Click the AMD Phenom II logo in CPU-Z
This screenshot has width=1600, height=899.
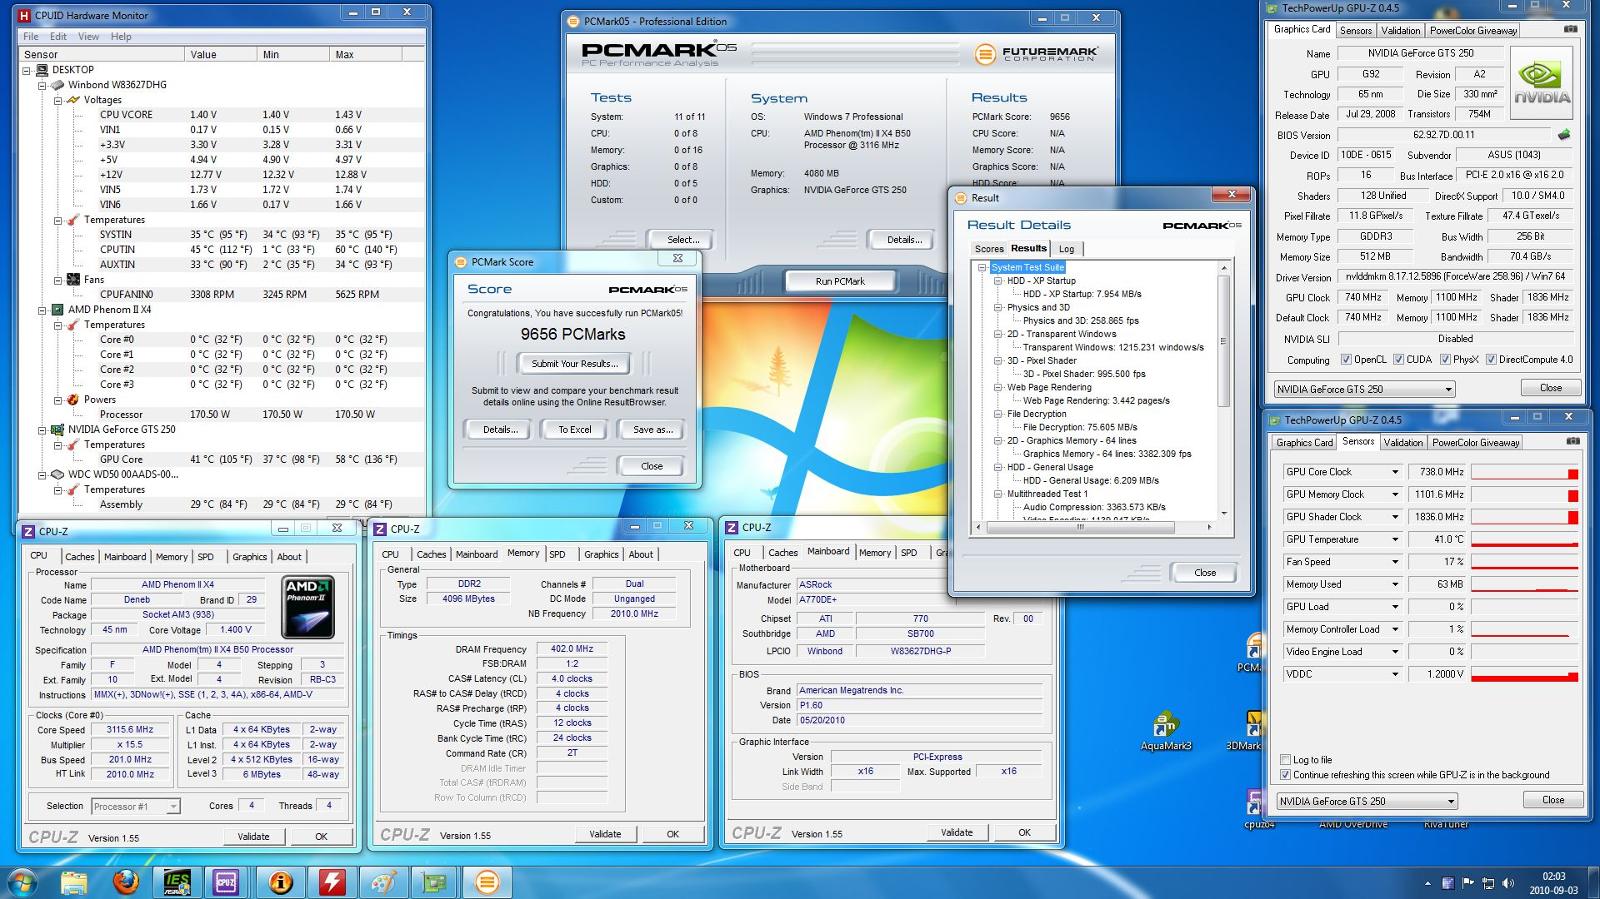point(308,606)
